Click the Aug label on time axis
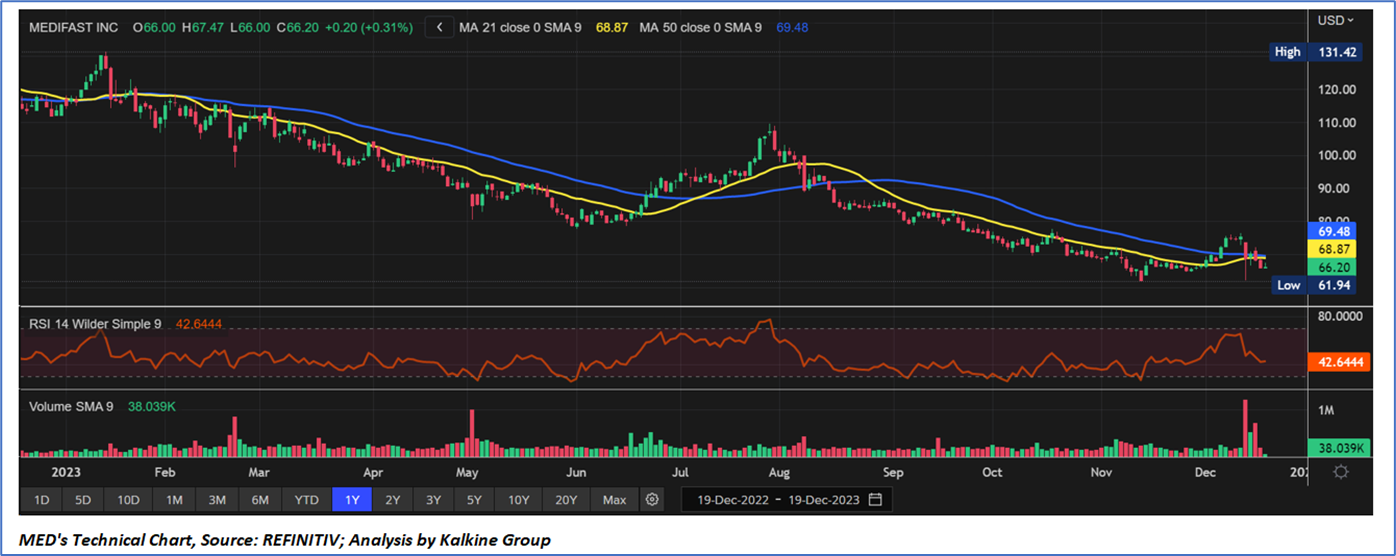 [780, 471]
